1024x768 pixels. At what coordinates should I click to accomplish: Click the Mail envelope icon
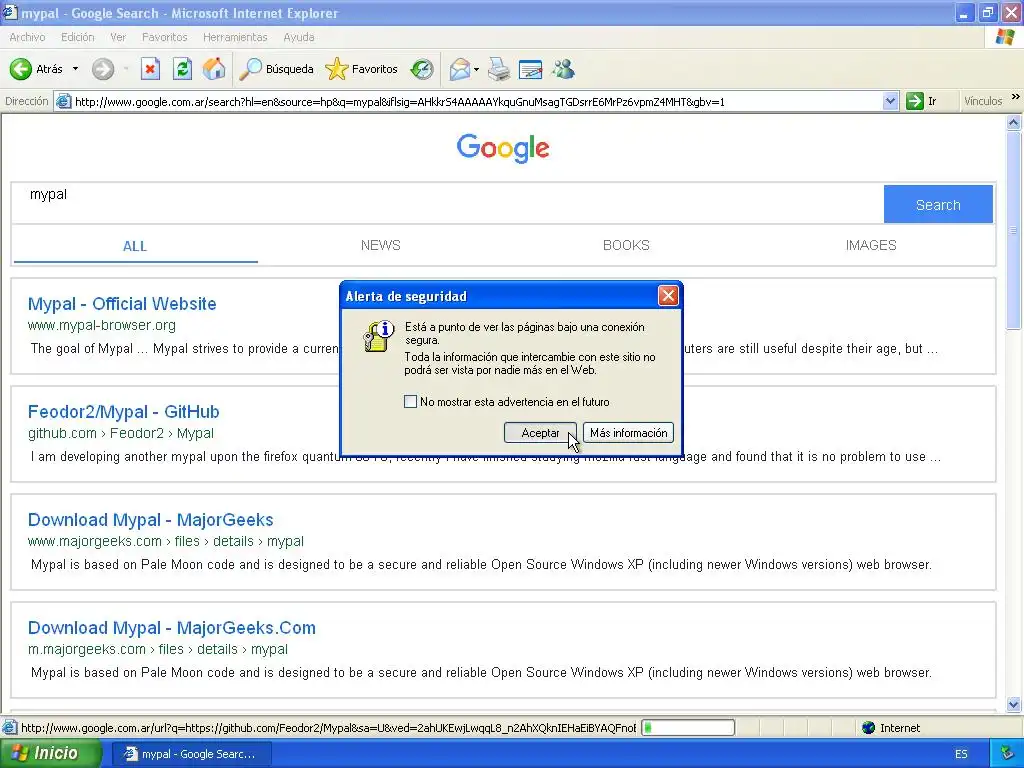tap(460, 69)
